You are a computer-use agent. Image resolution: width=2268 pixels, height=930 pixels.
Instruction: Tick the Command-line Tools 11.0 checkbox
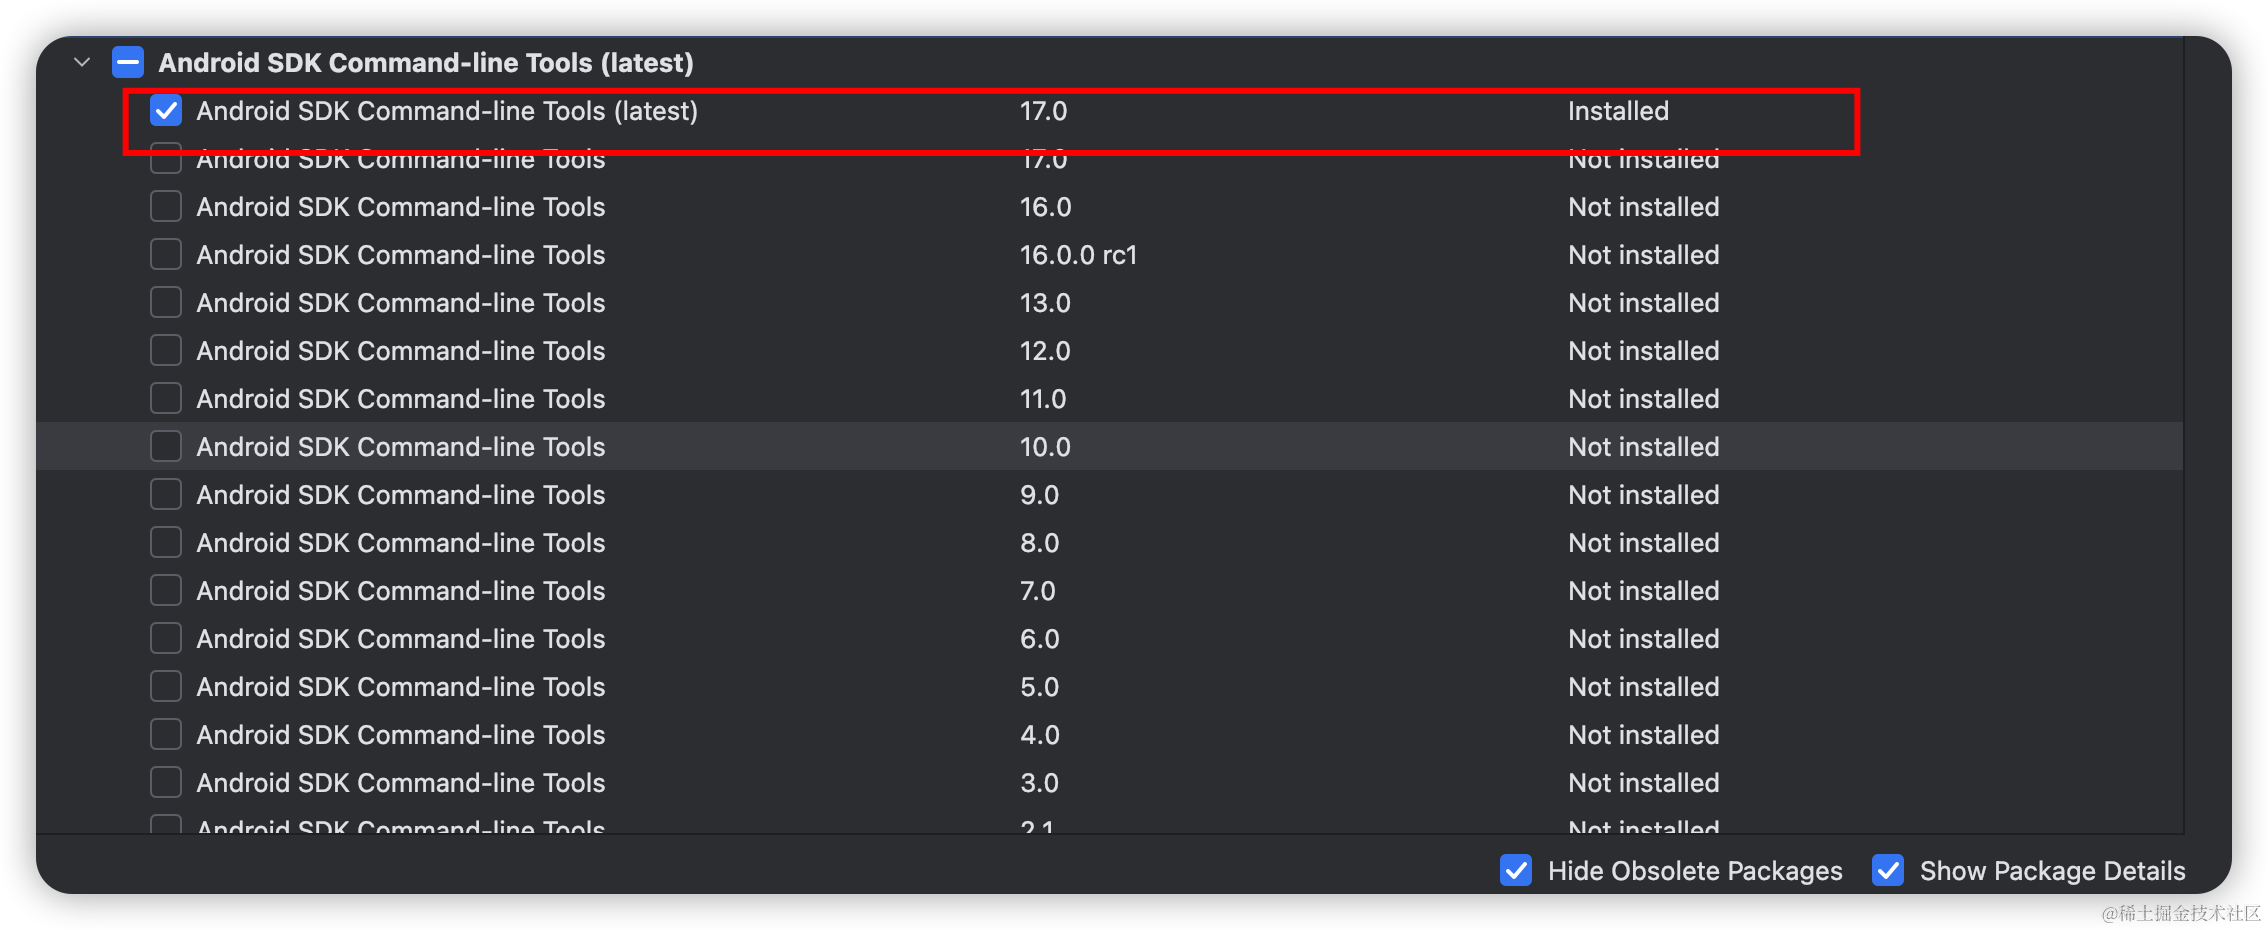click(166, 399)
